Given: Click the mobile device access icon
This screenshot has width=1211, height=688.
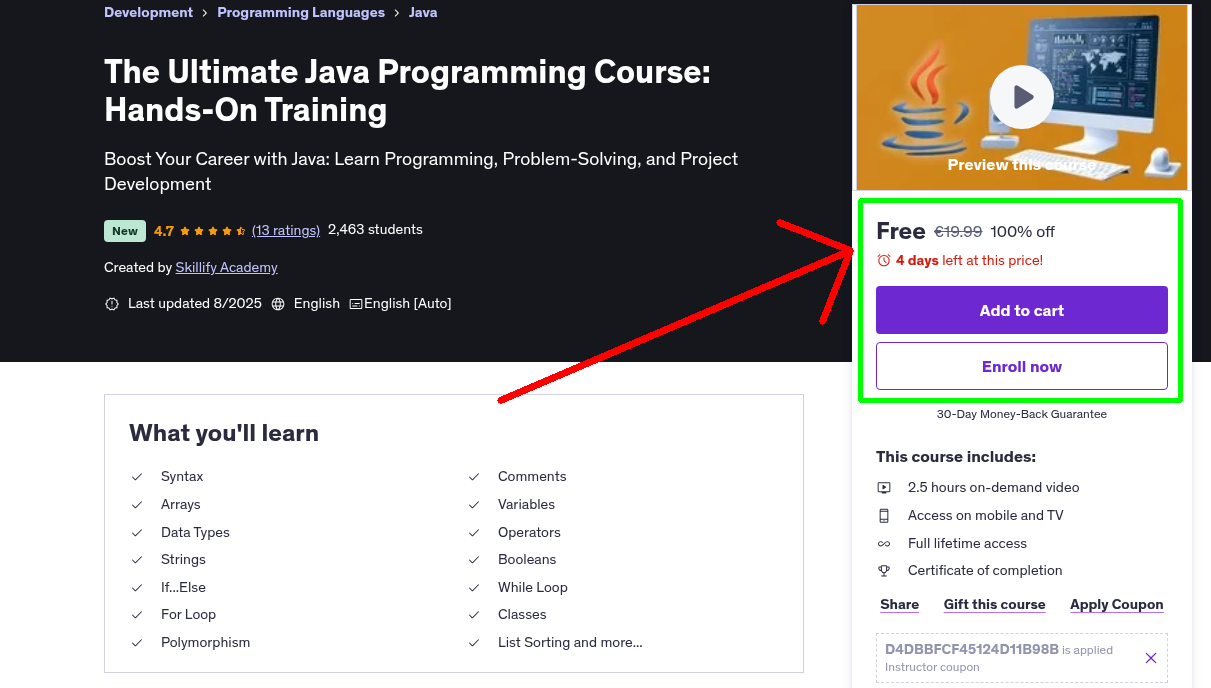Looking at the screenshot, I should 884,516.
